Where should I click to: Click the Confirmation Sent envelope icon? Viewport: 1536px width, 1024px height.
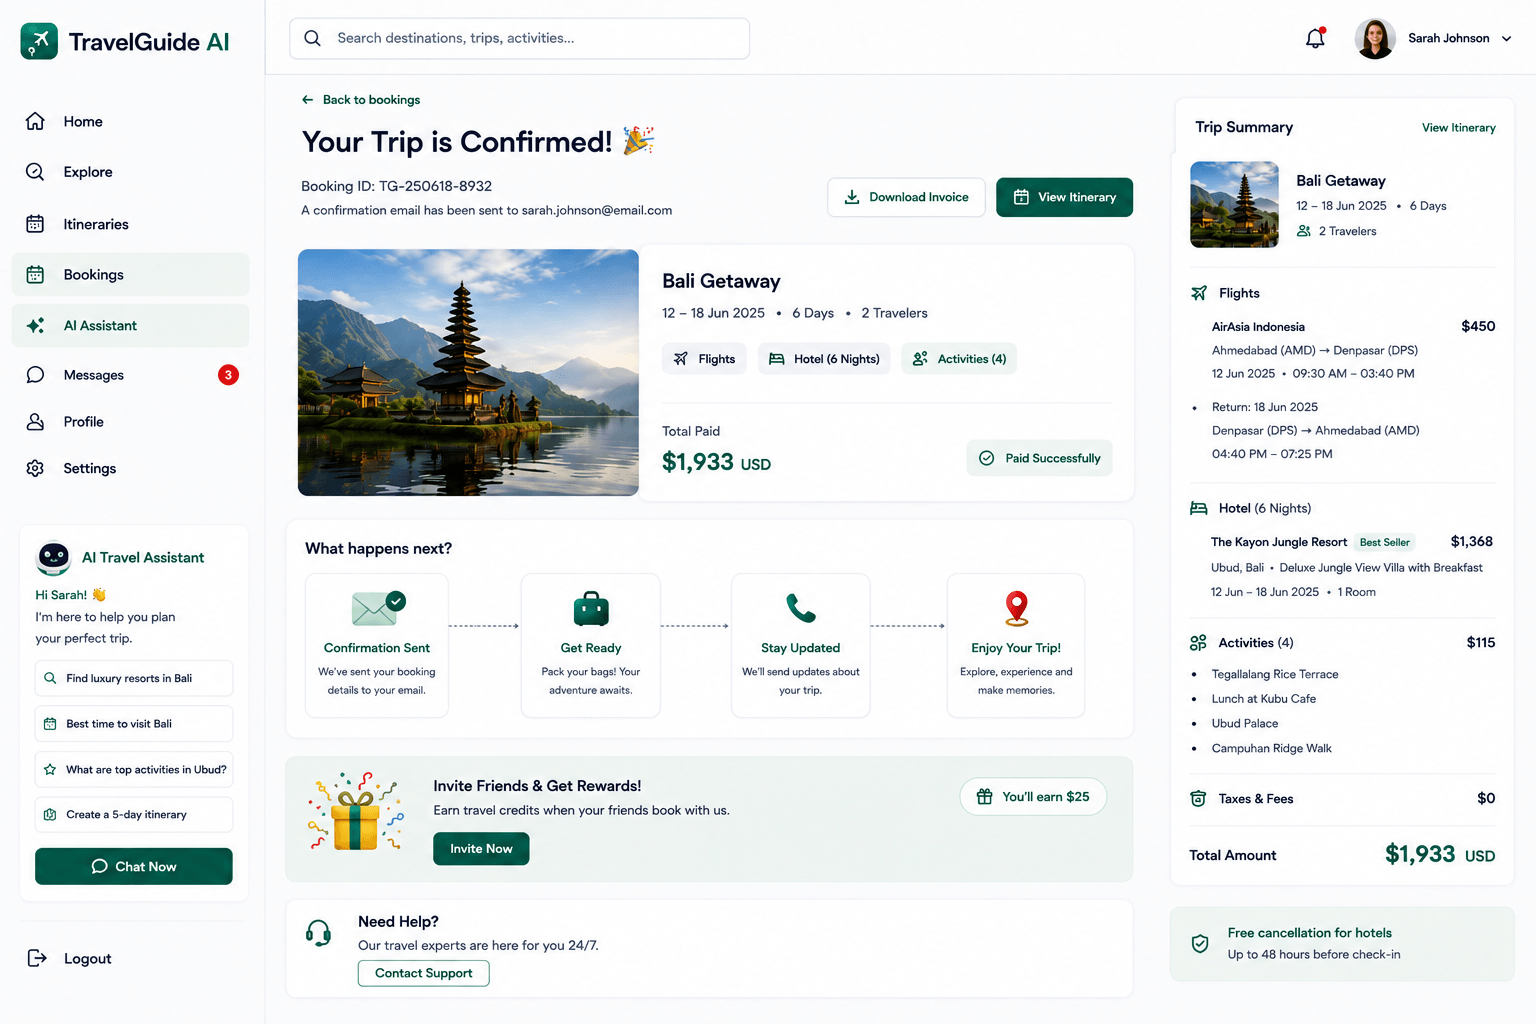pyautogui.click(x=378, y=607)
